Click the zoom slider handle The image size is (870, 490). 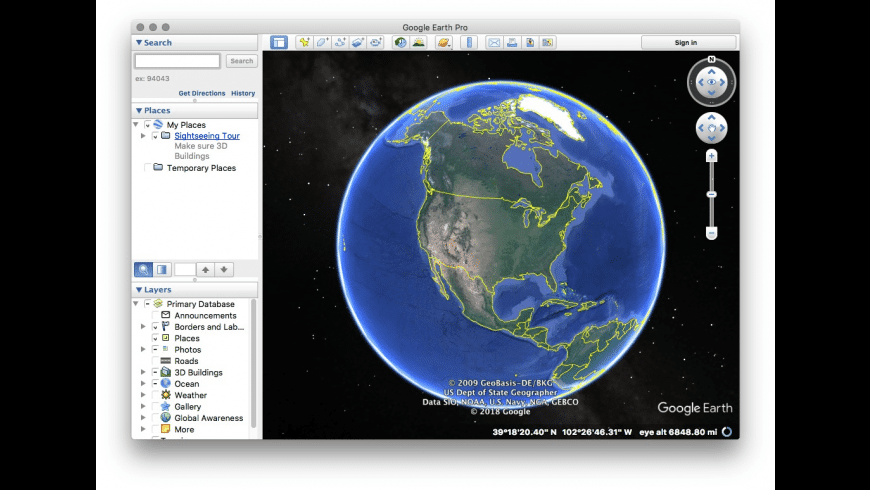pyautogui.click(x=711, y=194)
